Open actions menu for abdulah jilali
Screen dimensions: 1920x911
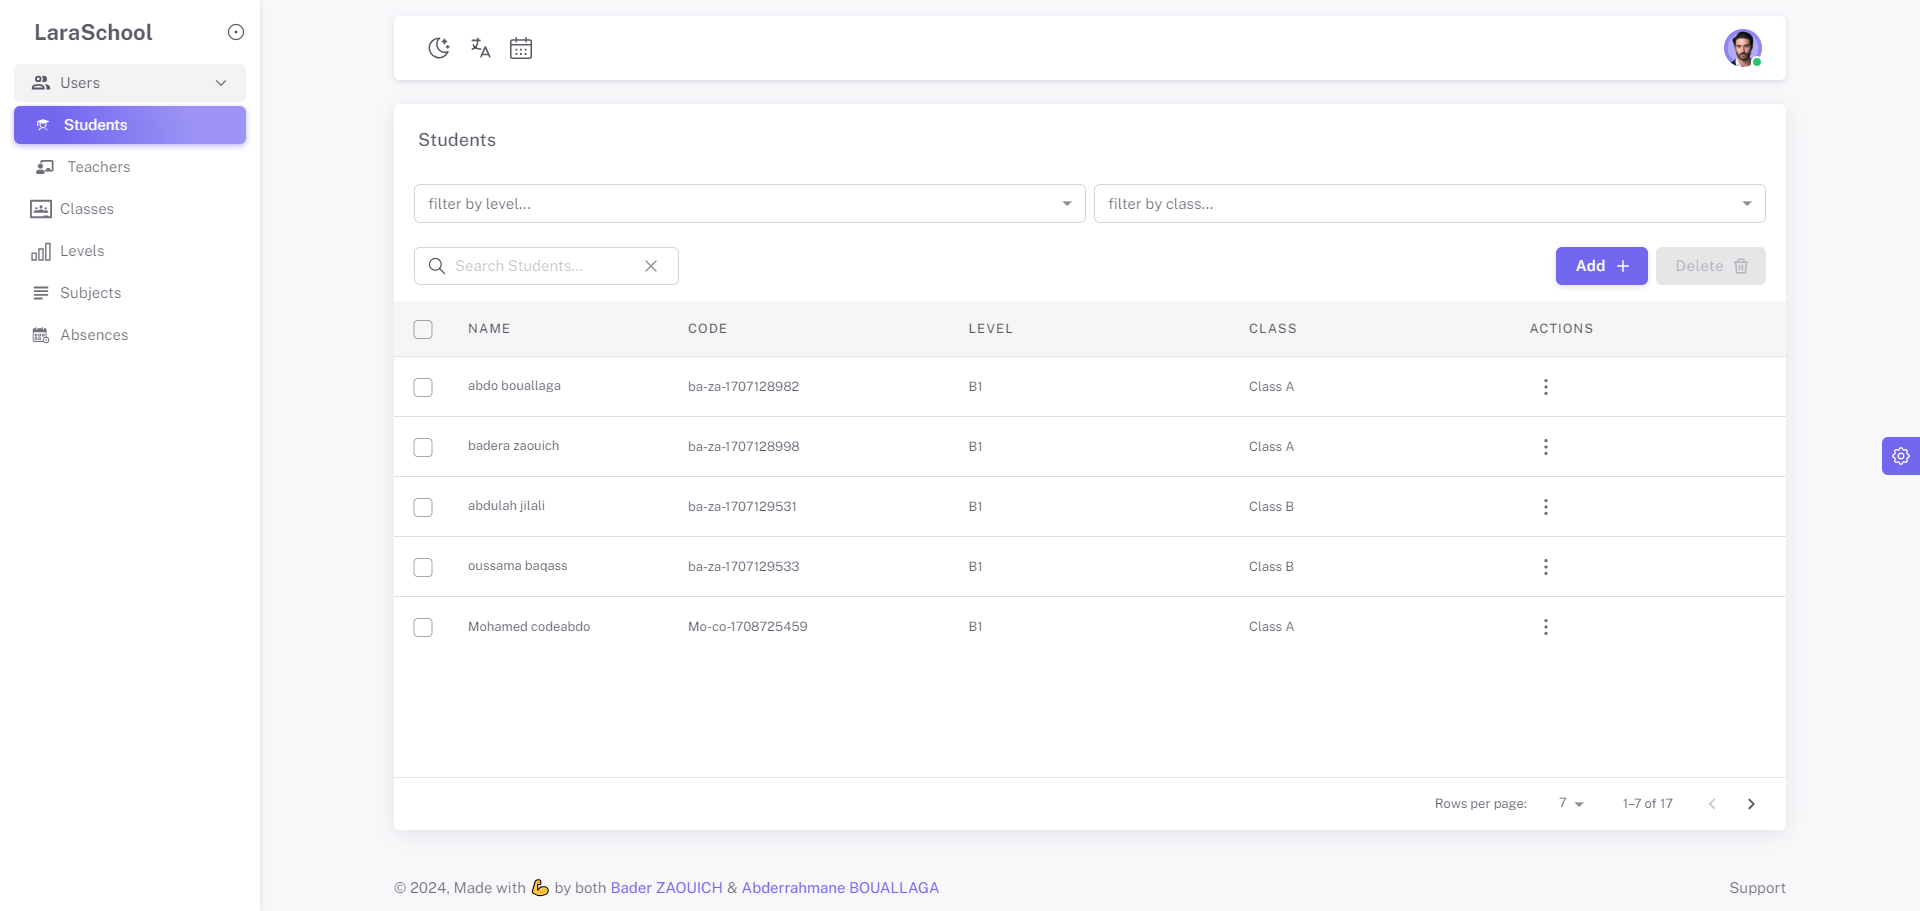[1545, 507]
